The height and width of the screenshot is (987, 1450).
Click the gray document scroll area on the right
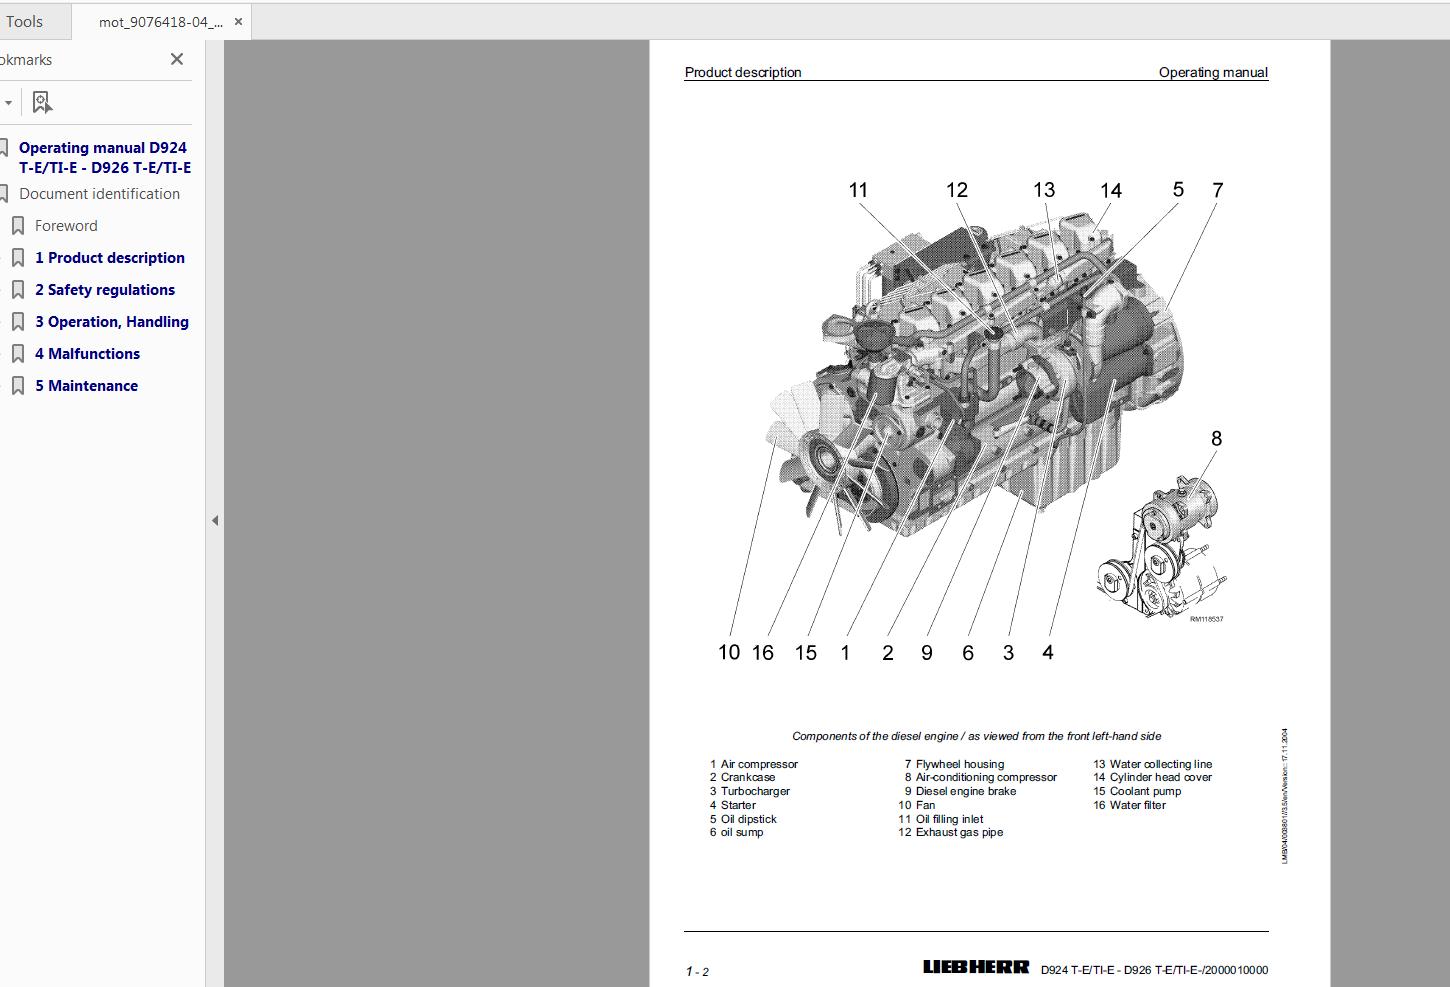tap(1390, 500)
